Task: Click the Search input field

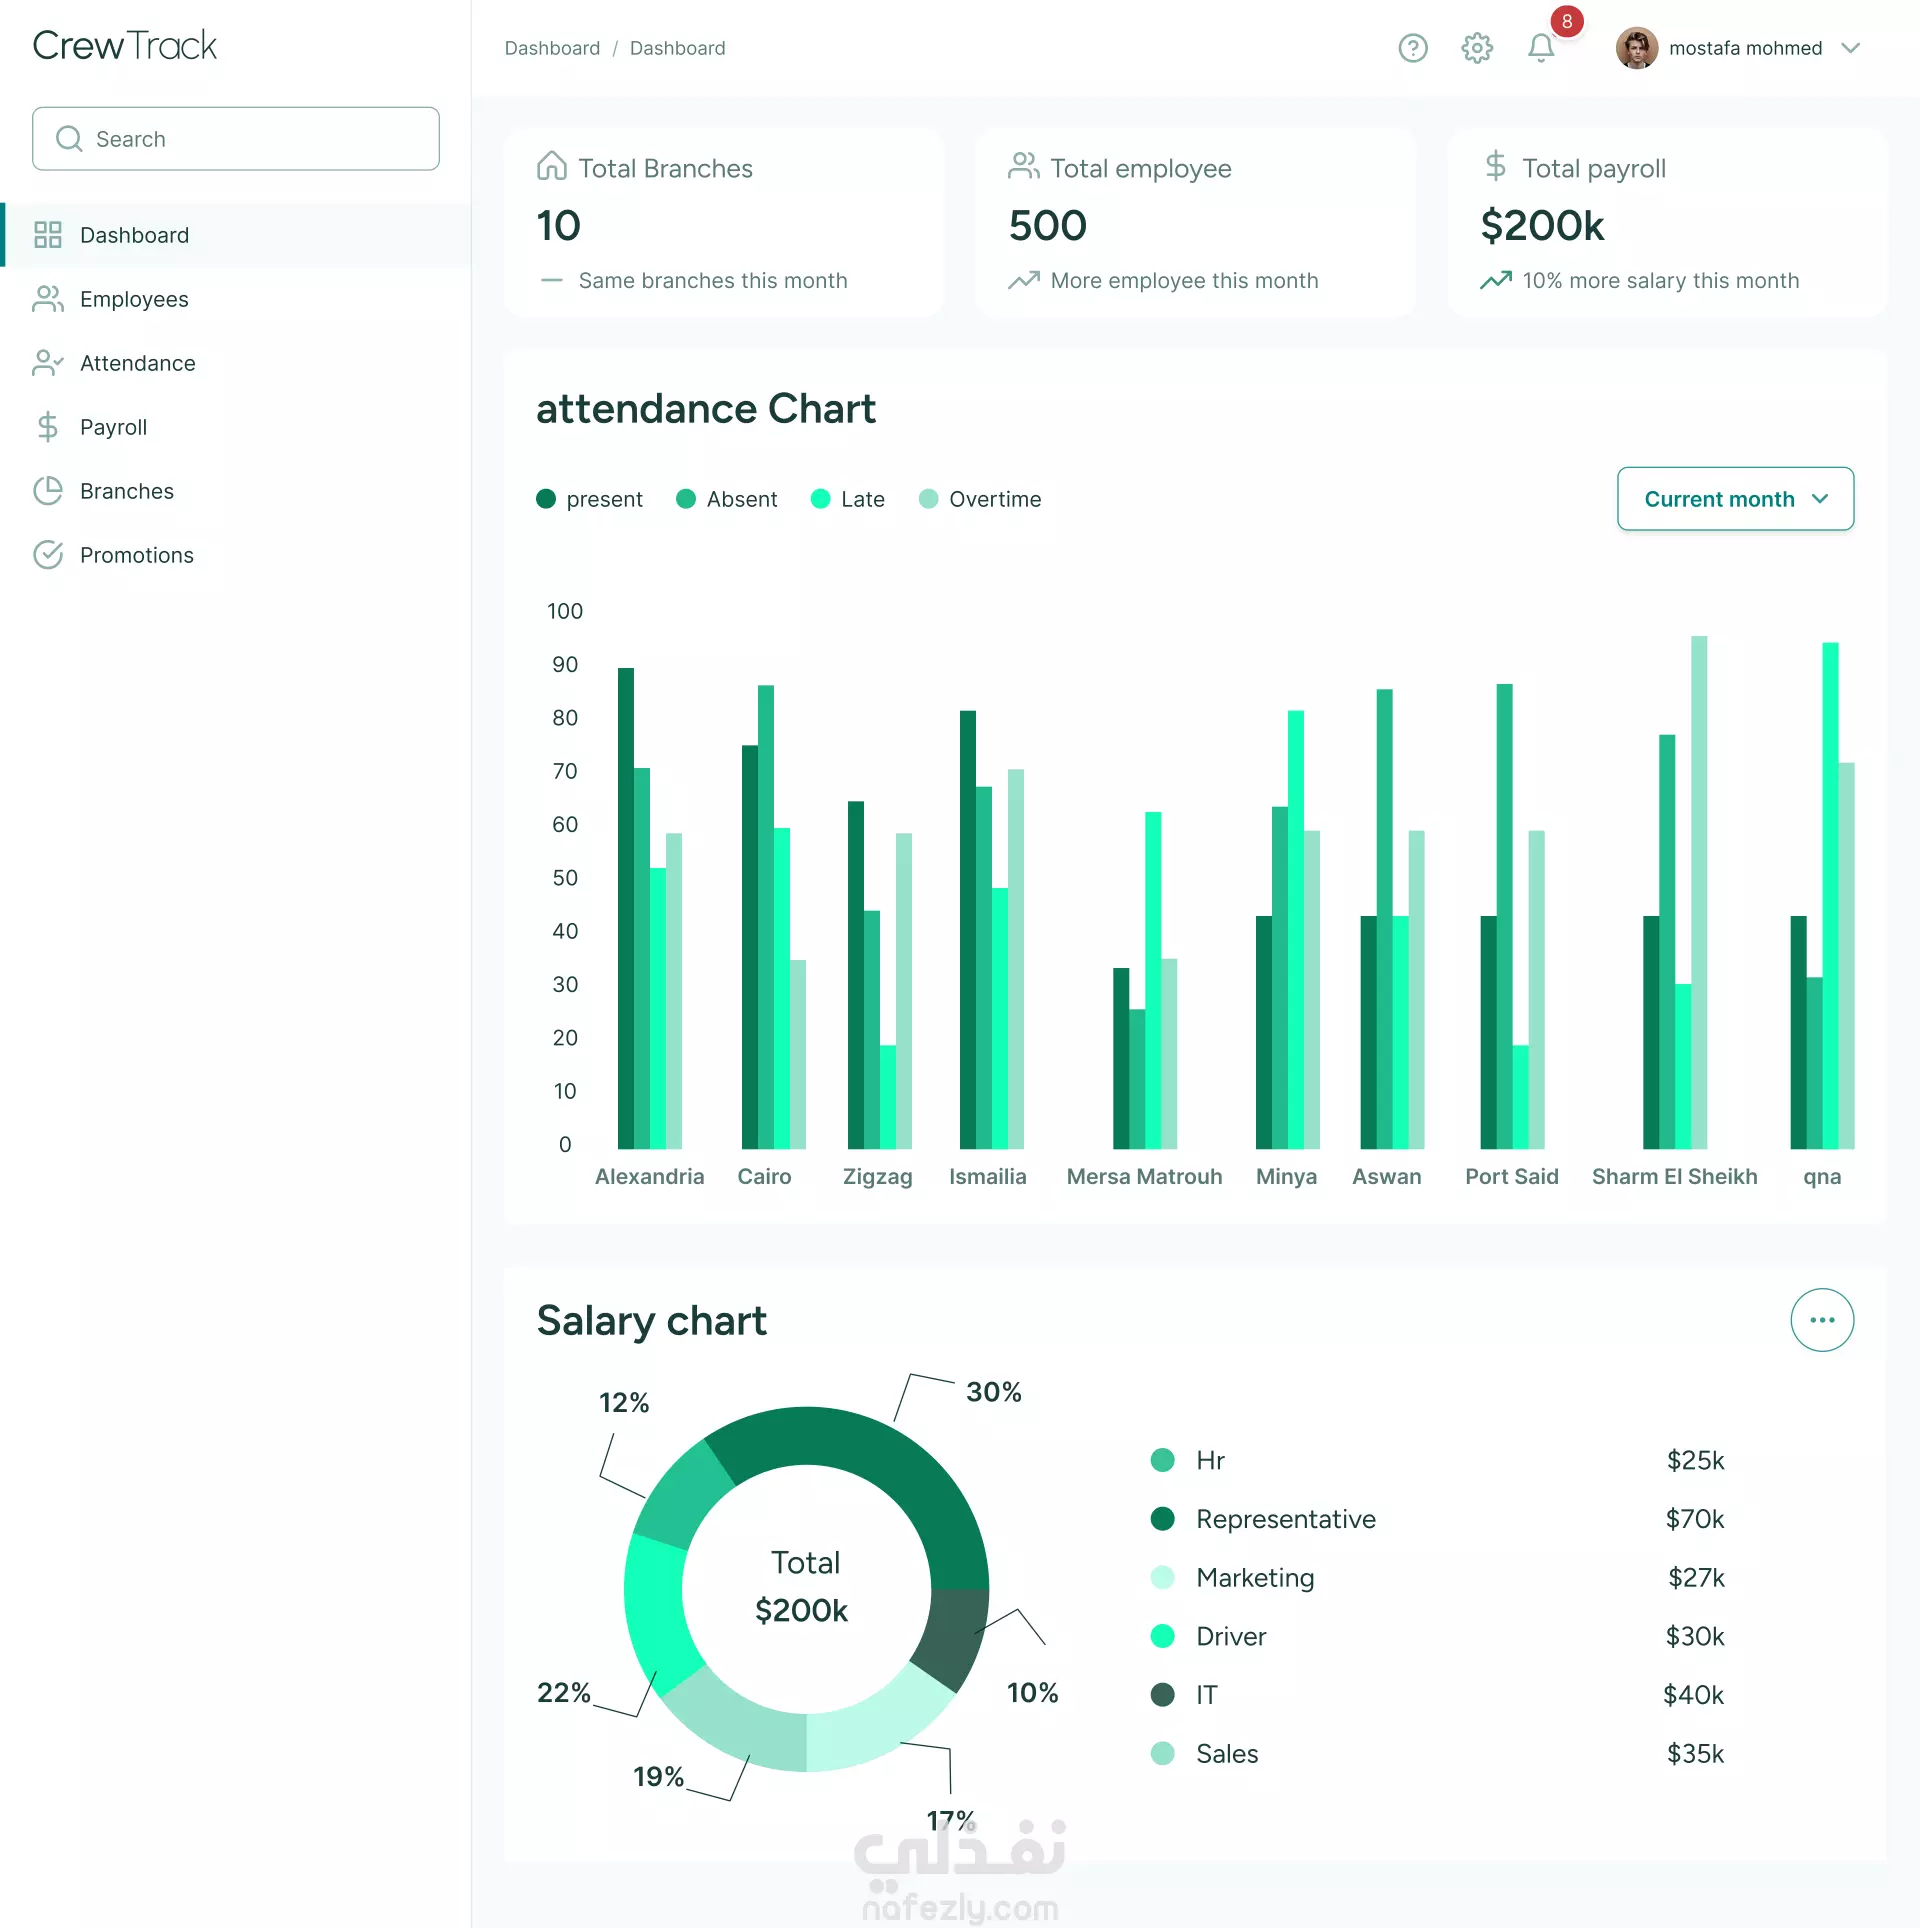Action: pyautogui.click(x=236, y=139)
